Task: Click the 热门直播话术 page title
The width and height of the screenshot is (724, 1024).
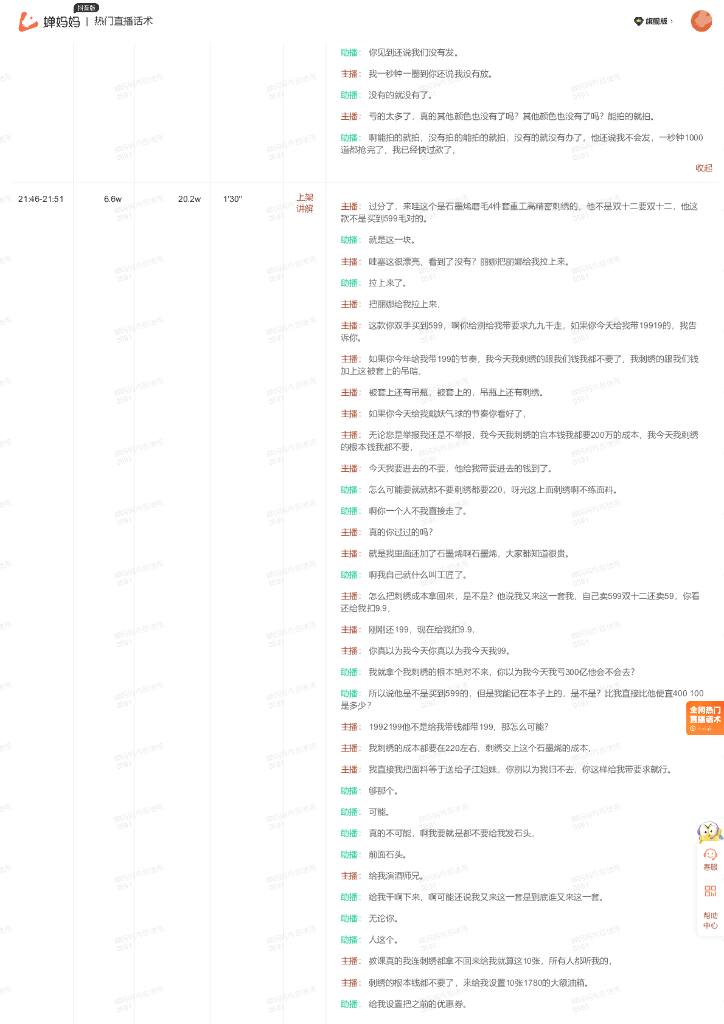Action: 123,21
